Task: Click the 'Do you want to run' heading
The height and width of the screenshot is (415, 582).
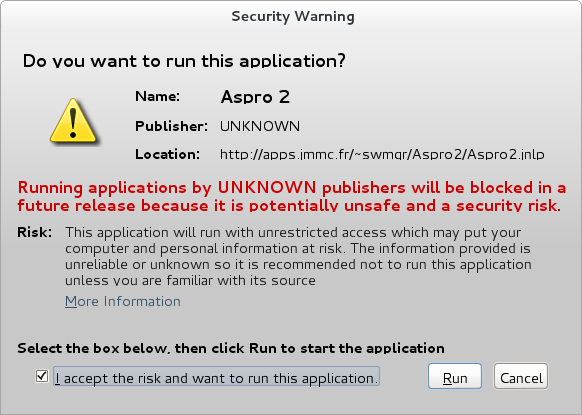Action: coord(184,61)
